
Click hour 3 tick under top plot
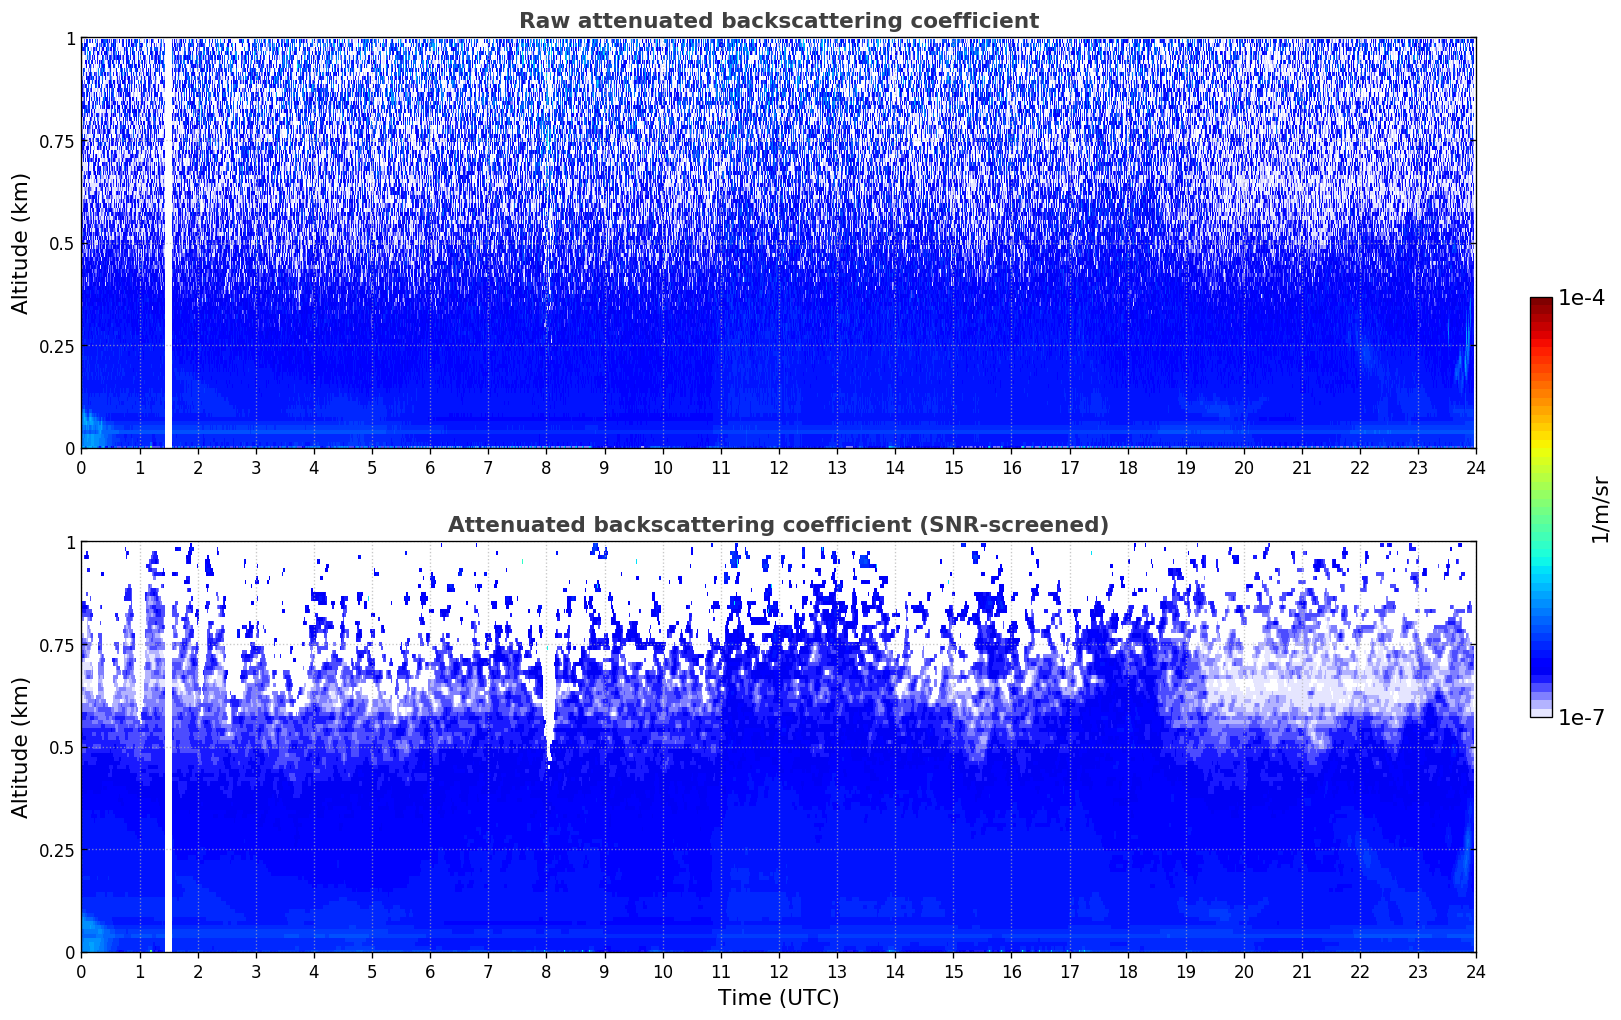point(256,467)
